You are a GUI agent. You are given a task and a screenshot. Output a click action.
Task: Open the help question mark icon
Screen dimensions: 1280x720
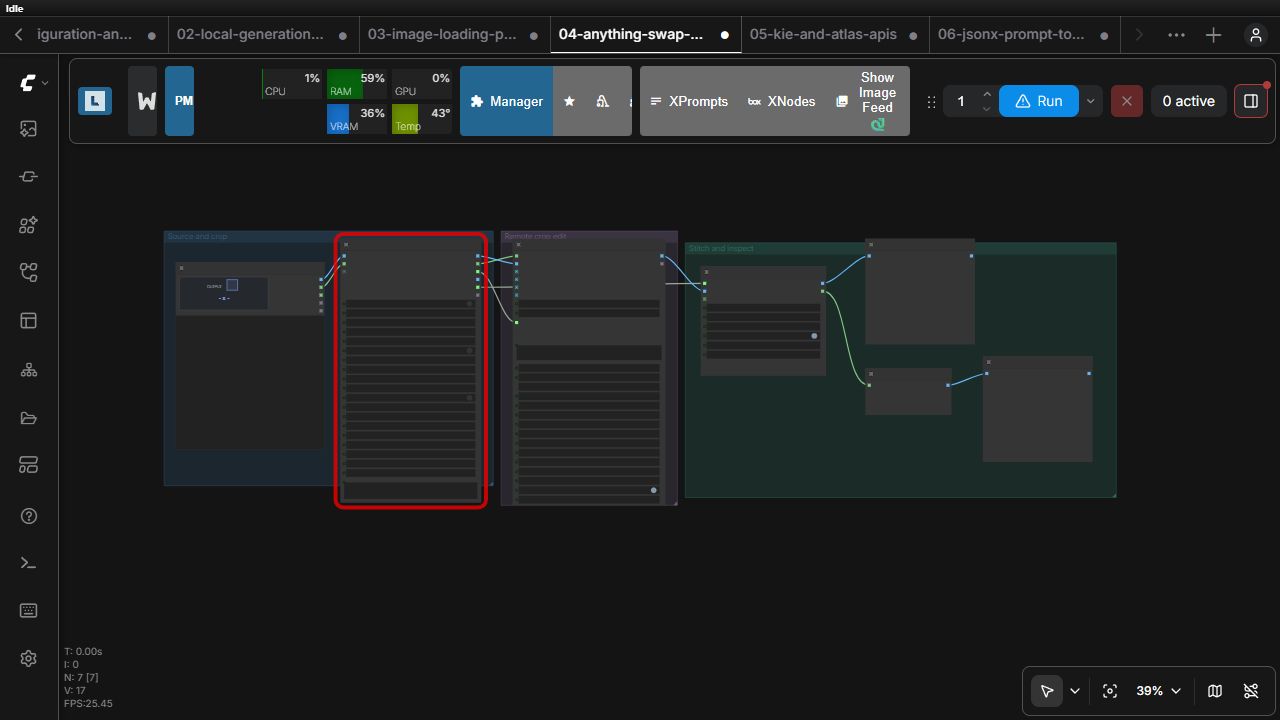(28, 516)
